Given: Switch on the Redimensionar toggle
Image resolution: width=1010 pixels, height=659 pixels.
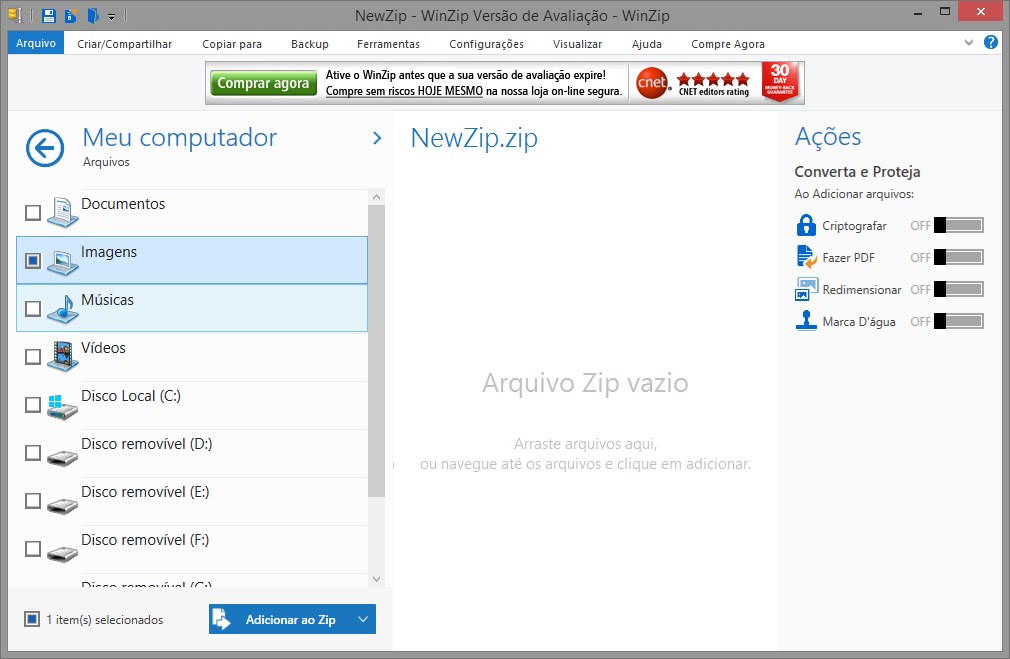Looking at the screenshot, I should pyautogui.click(x=958, y=289).
